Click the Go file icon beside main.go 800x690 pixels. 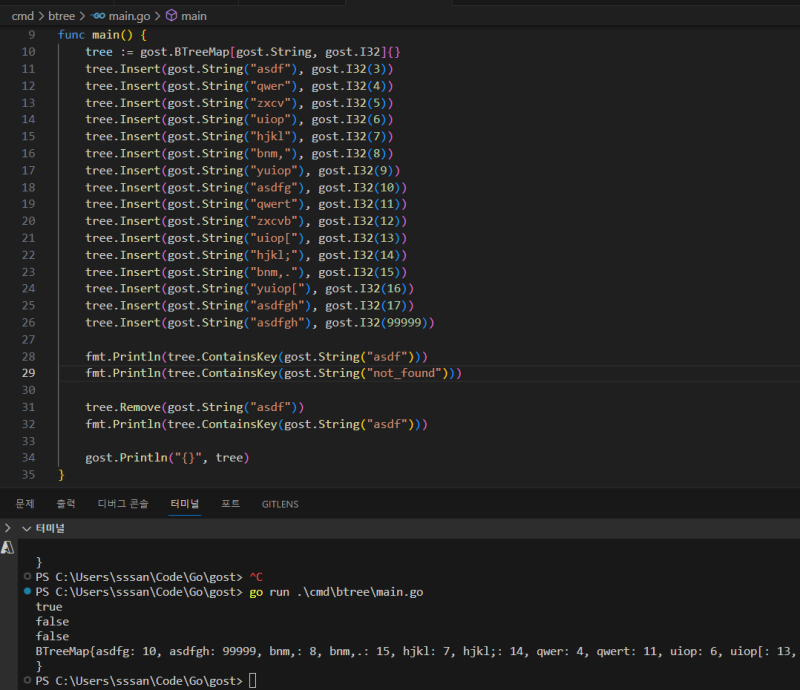[98, 16]
